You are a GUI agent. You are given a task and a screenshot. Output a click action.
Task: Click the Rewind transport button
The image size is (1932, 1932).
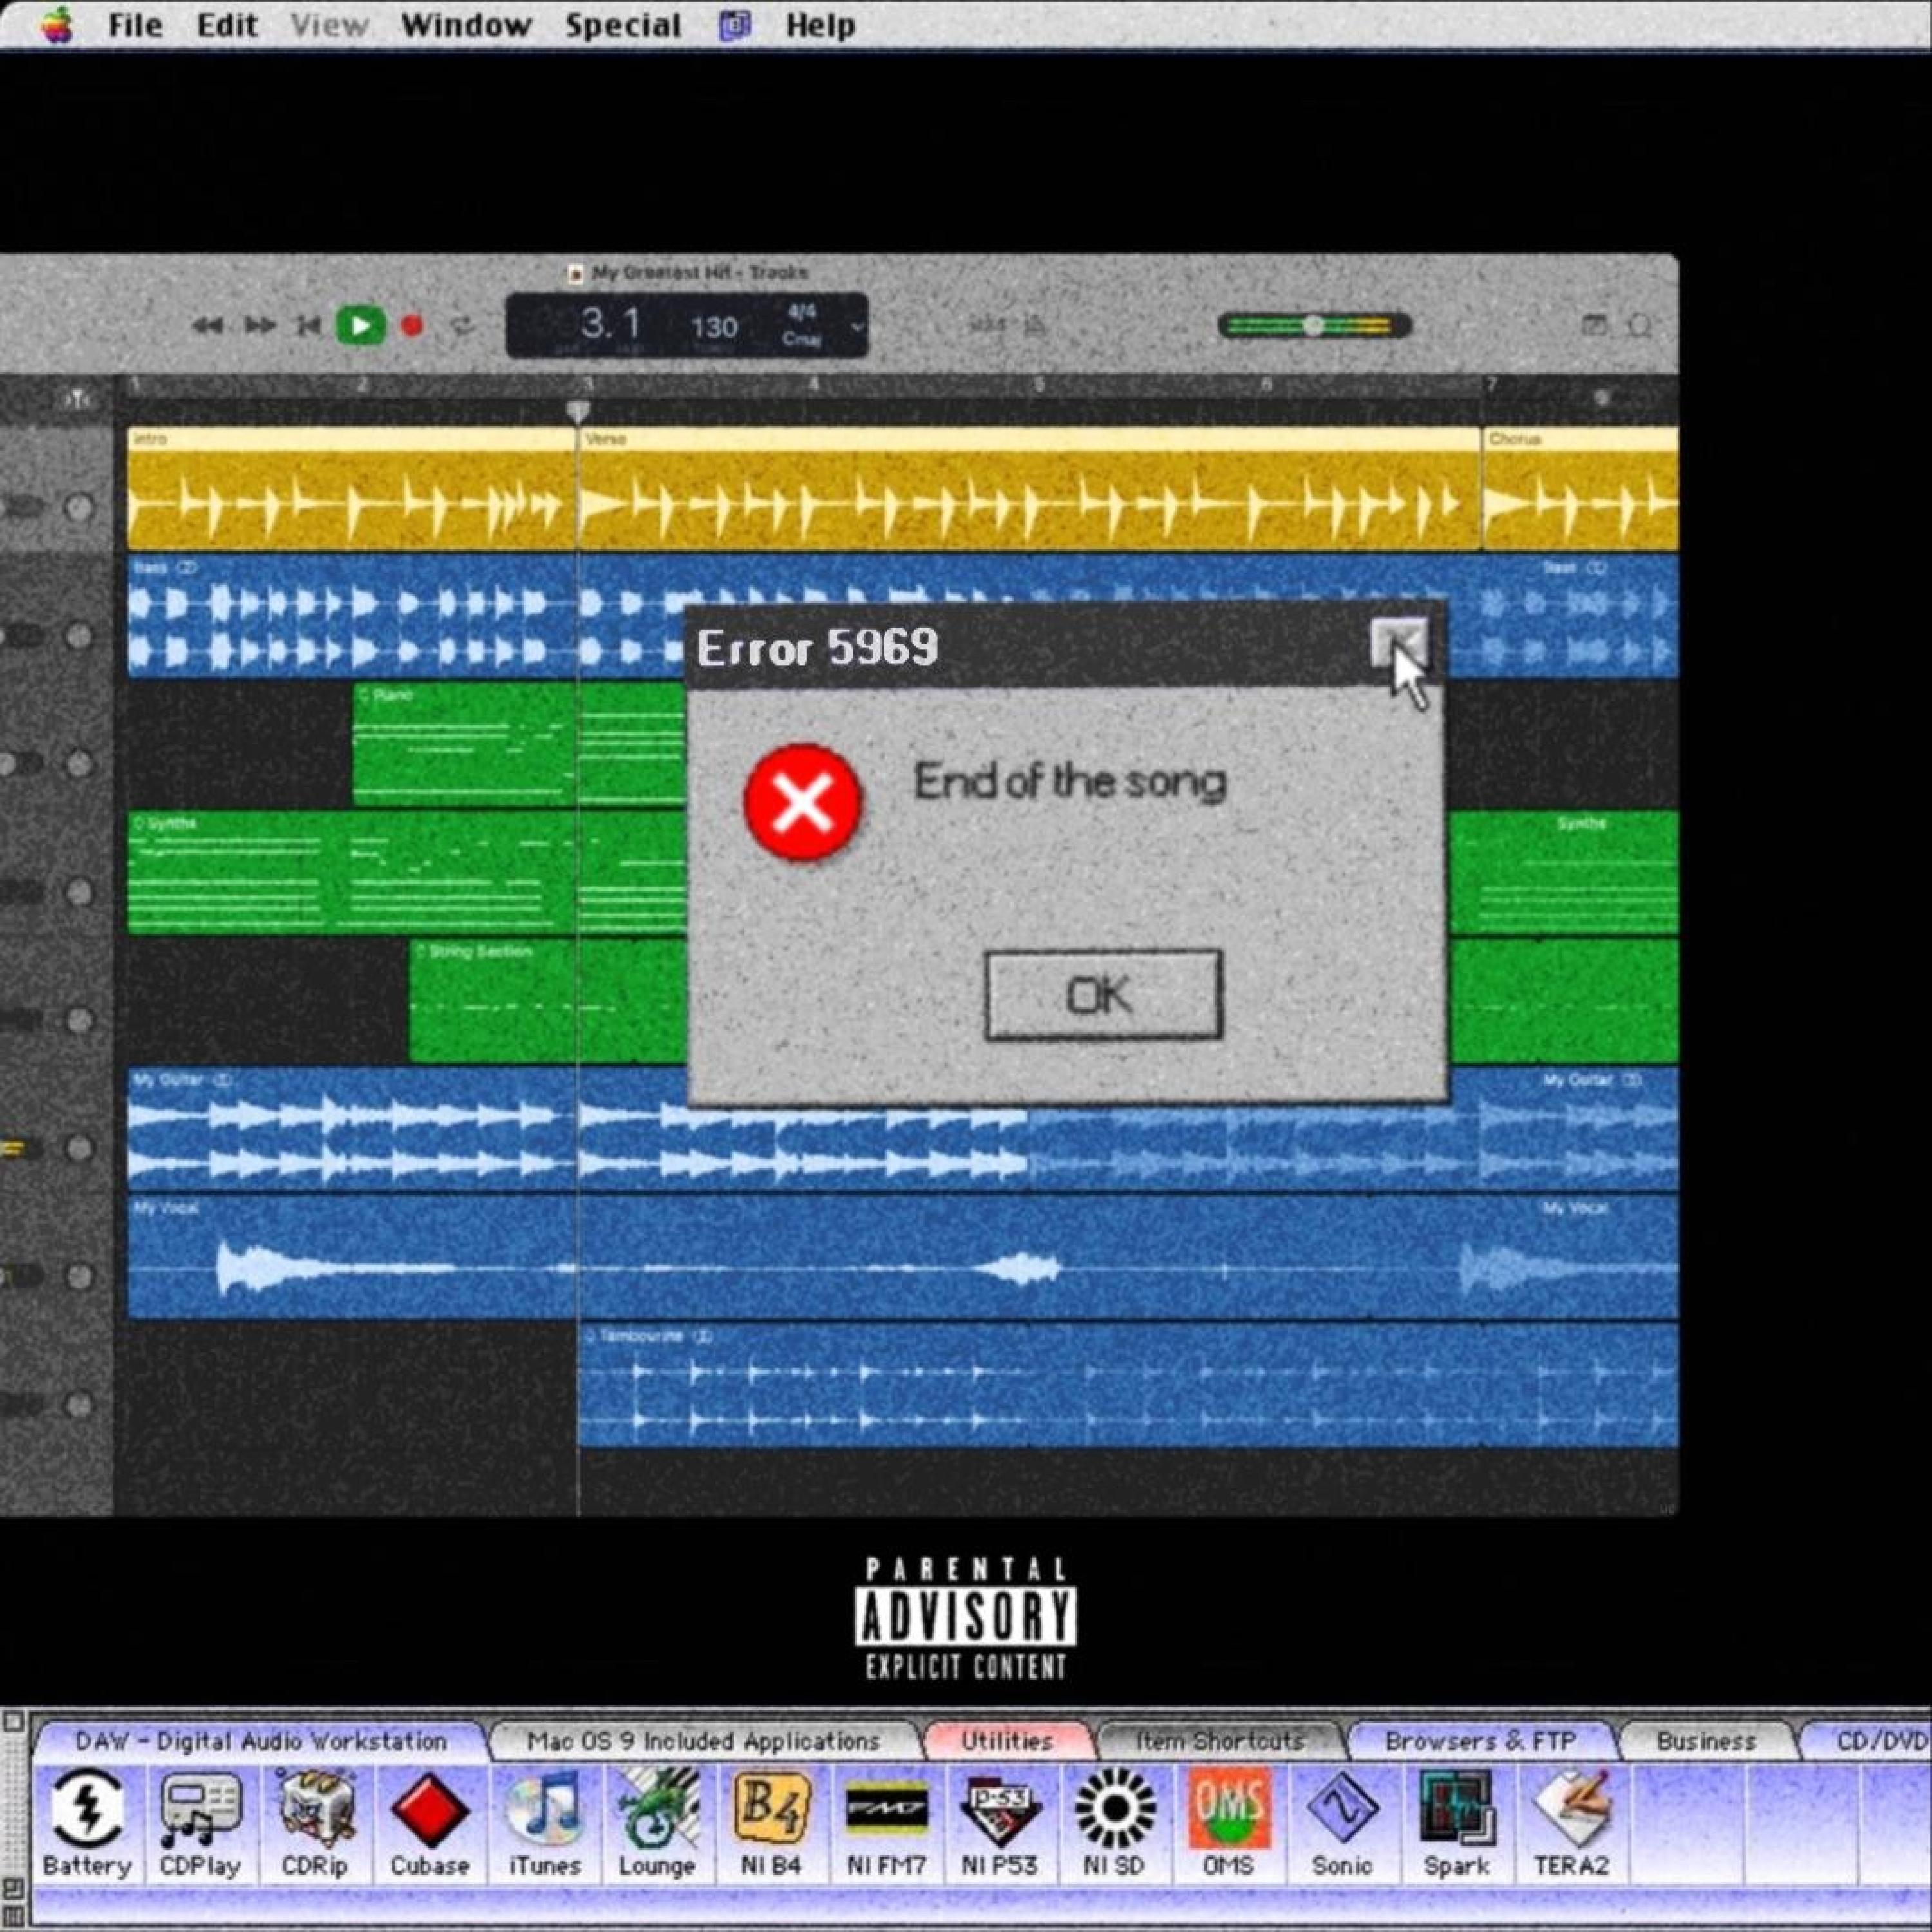click(x=208, y=326)
